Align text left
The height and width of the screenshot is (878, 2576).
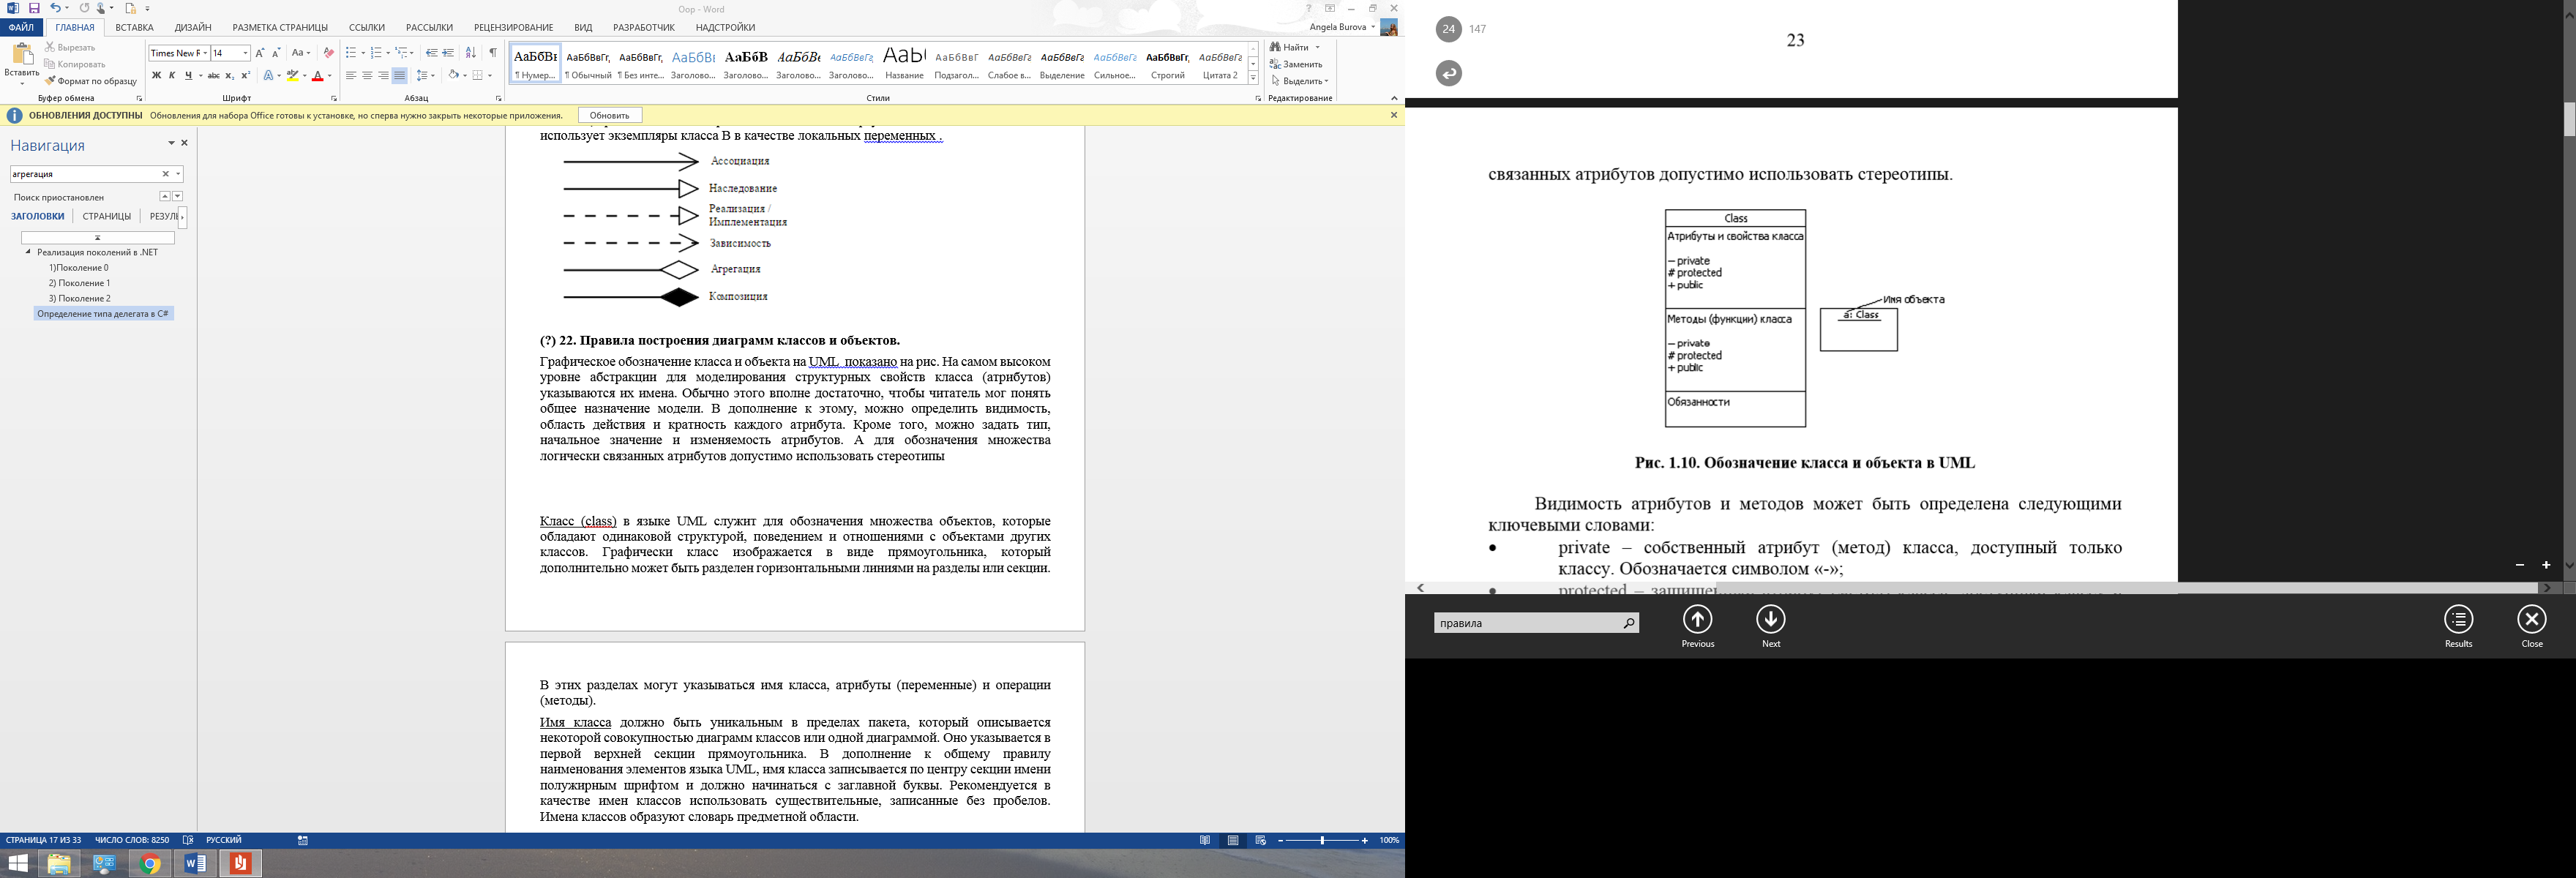click(x=351, y=75)
